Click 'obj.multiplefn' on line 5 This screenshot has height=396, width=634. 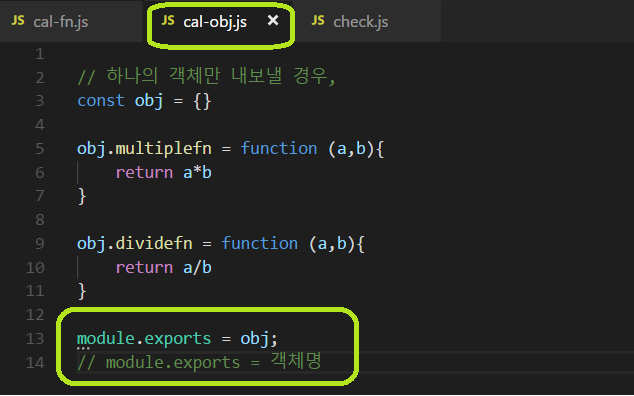tap(144, 148)
